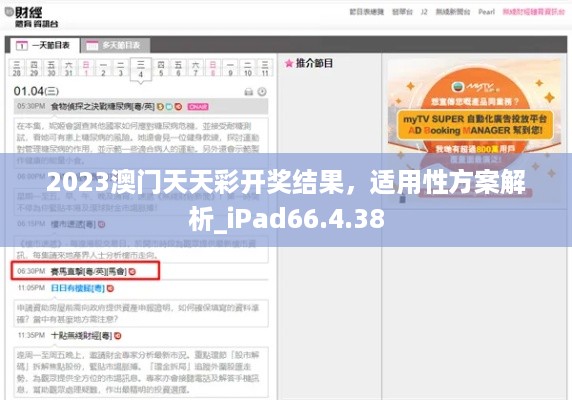Click the red icon beside 樓市速遞

pos(102,224)
